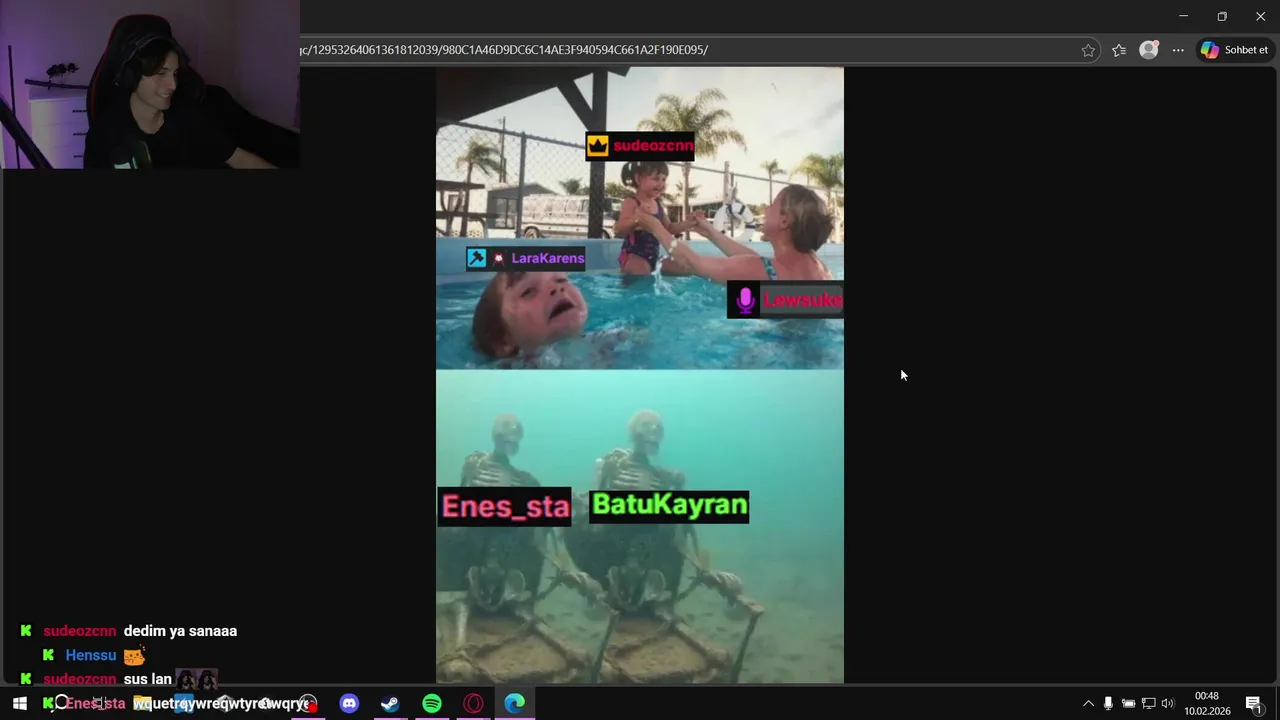1280x720 pixels.
Task: Open OBS icon with red record dot
Action: tap(308, 704)
